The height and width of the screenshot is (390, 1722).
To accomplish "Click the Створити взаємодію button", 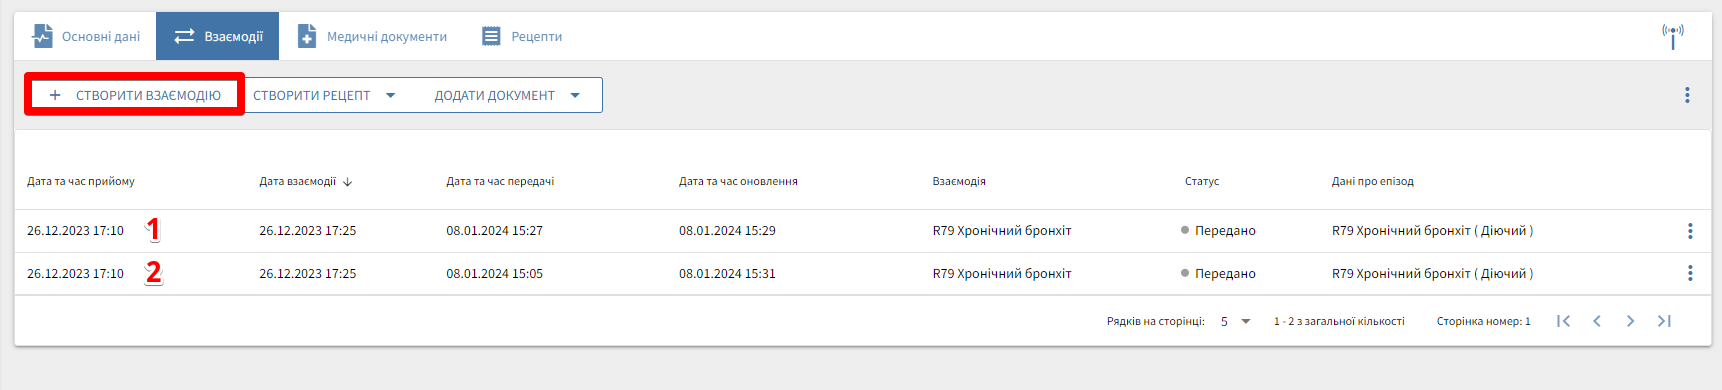I will 135,95.
